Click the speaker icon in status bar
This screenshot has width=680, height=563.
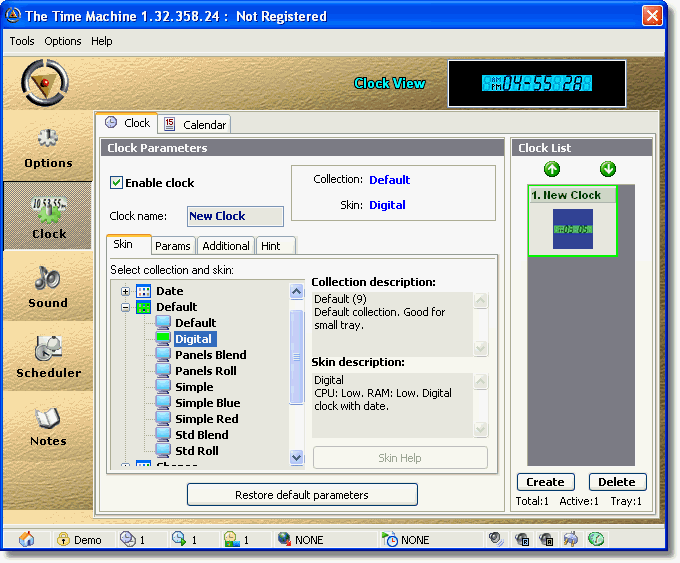[x=496, y=539]
